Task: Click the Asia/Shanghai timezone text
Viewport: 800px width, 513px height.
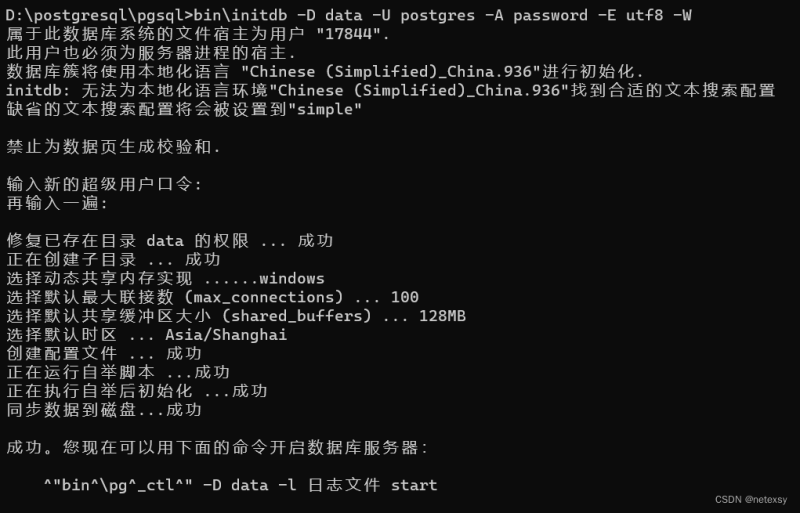Action: (226, 335)
